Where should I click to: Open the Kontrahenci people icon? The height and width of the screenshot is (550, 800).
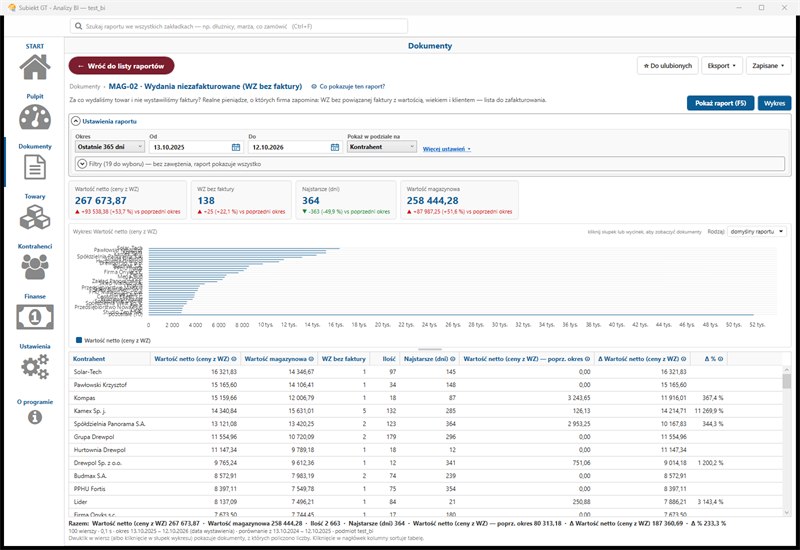tap(35, 267)
